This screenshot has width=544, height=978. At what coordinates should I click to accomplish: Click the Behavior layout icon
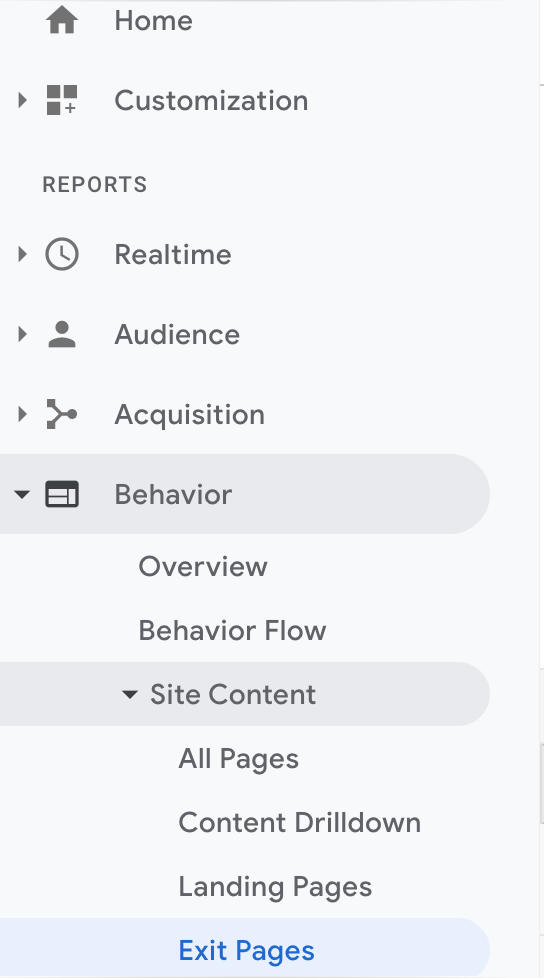coord(62,494)
